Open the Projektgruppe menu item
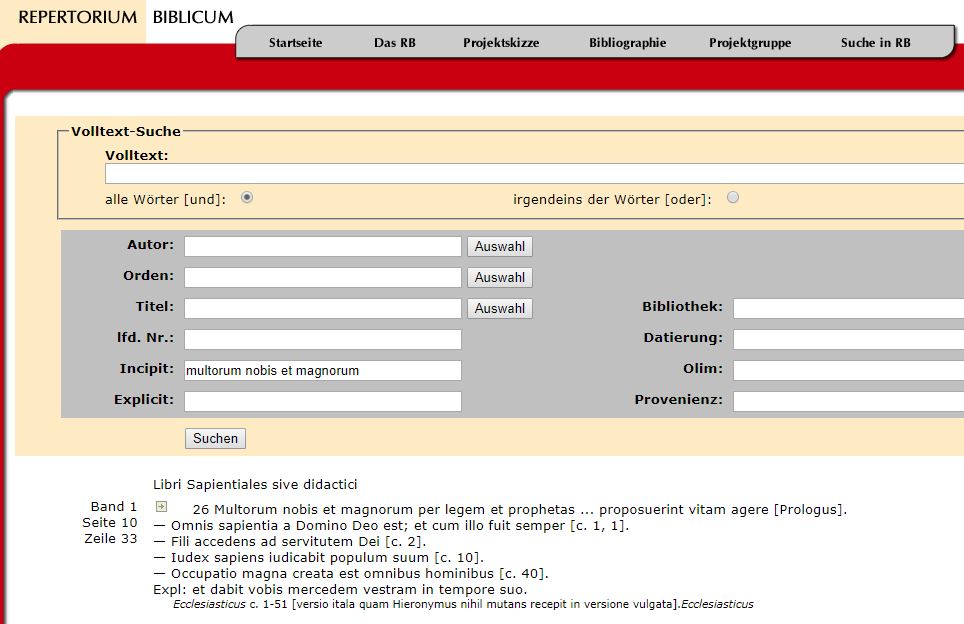This screenshot has width=964, height=624. [x=750, y=43]
